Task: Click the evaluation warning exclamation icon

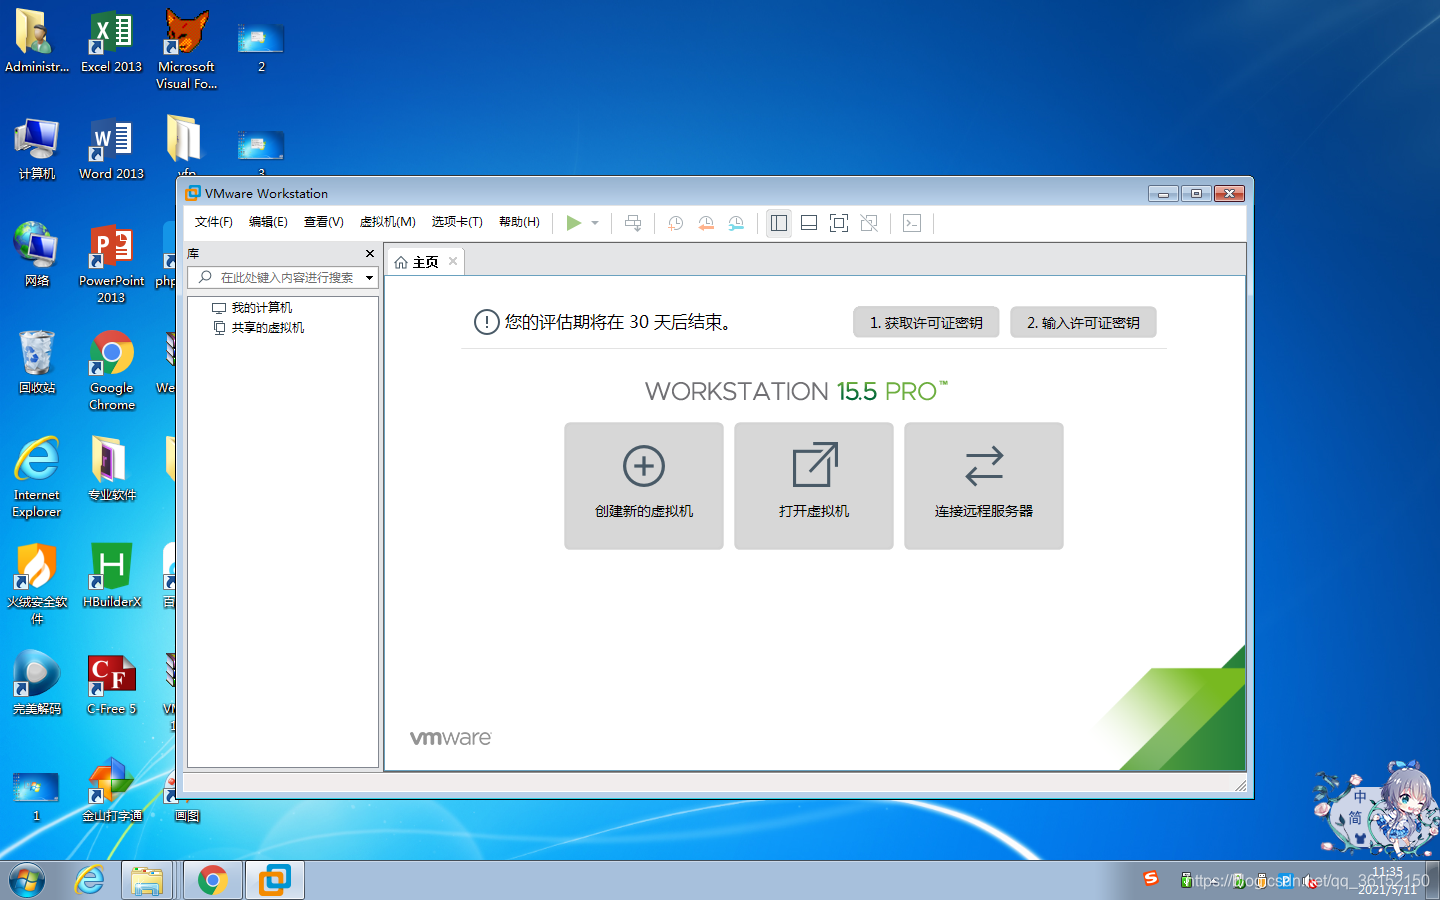Action: 486,322
